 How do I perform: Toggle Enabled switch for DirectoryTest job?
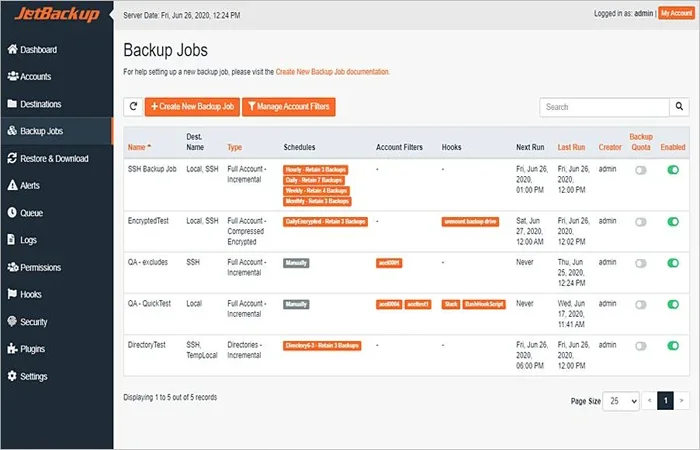(673, 346)
